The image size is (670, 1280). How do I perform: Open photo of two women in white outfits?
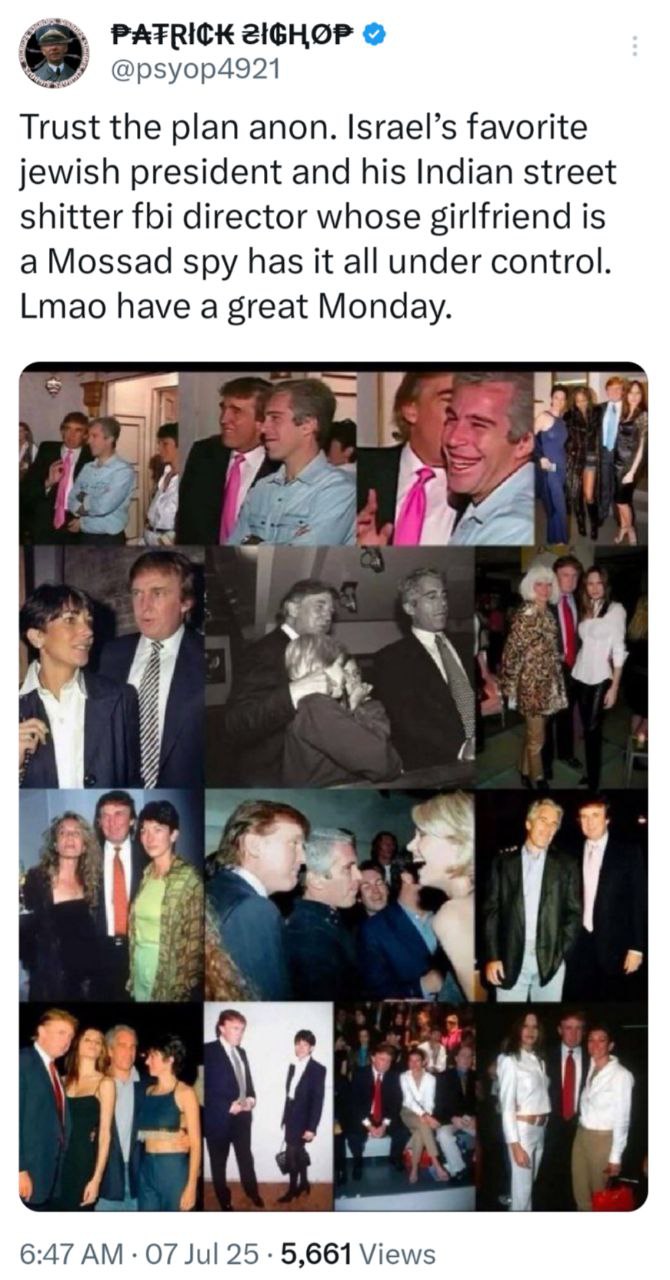[561, 1106]
